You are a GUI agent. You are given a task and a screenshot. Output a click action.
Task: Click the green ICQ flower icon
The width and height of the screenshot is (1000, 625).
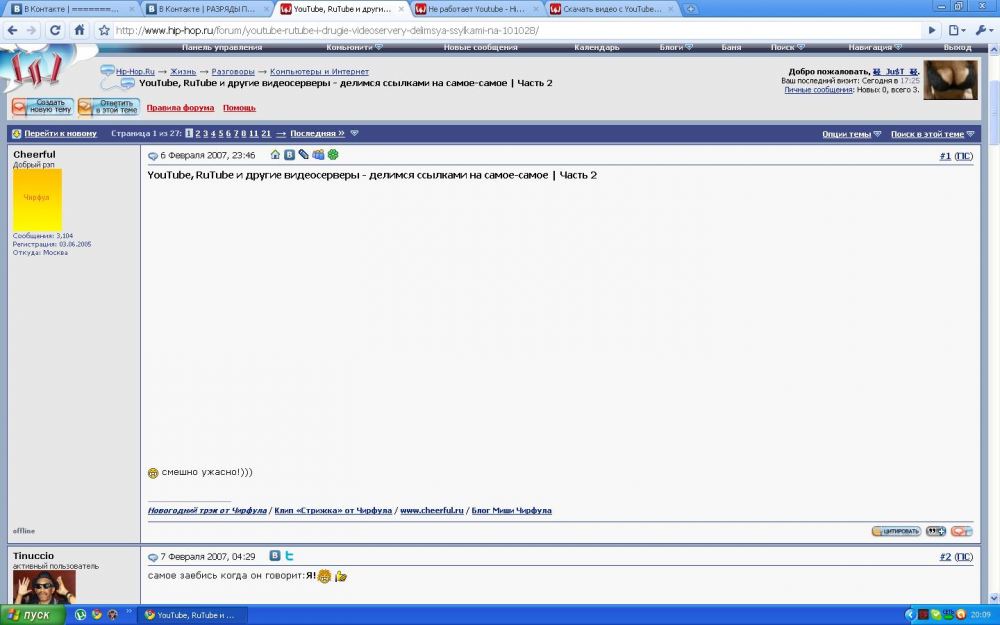(333, 154)
